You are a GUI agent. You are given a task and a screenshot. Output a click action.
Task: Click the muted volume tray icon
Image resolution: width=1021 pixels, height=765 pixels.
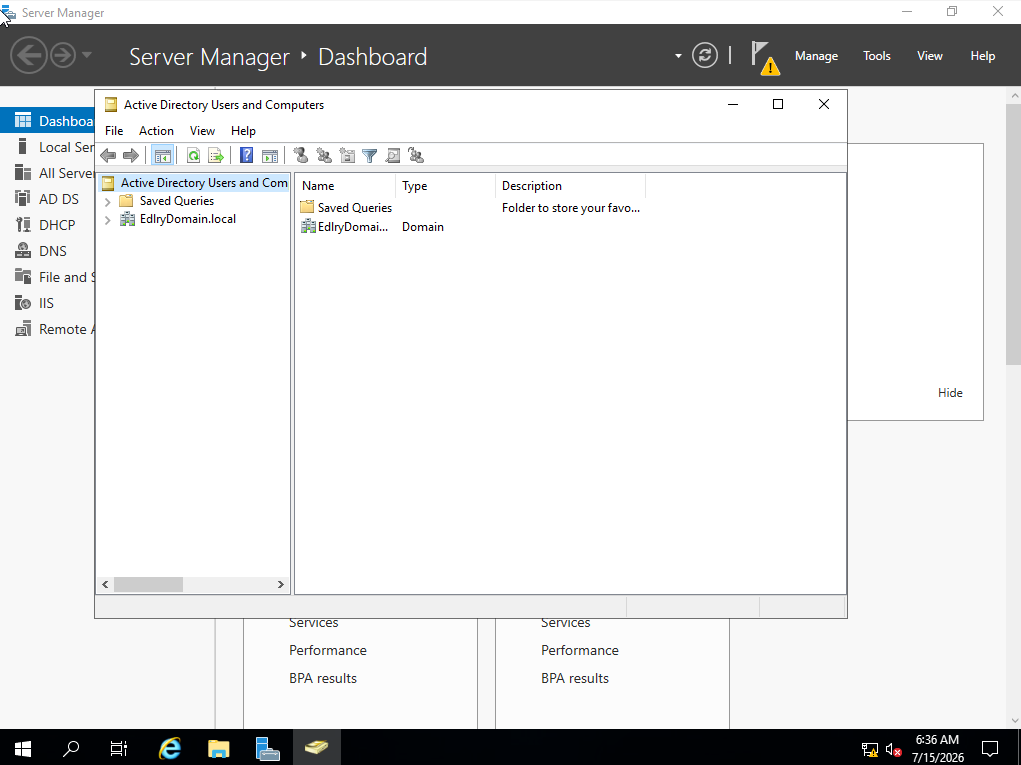point(893,751)
